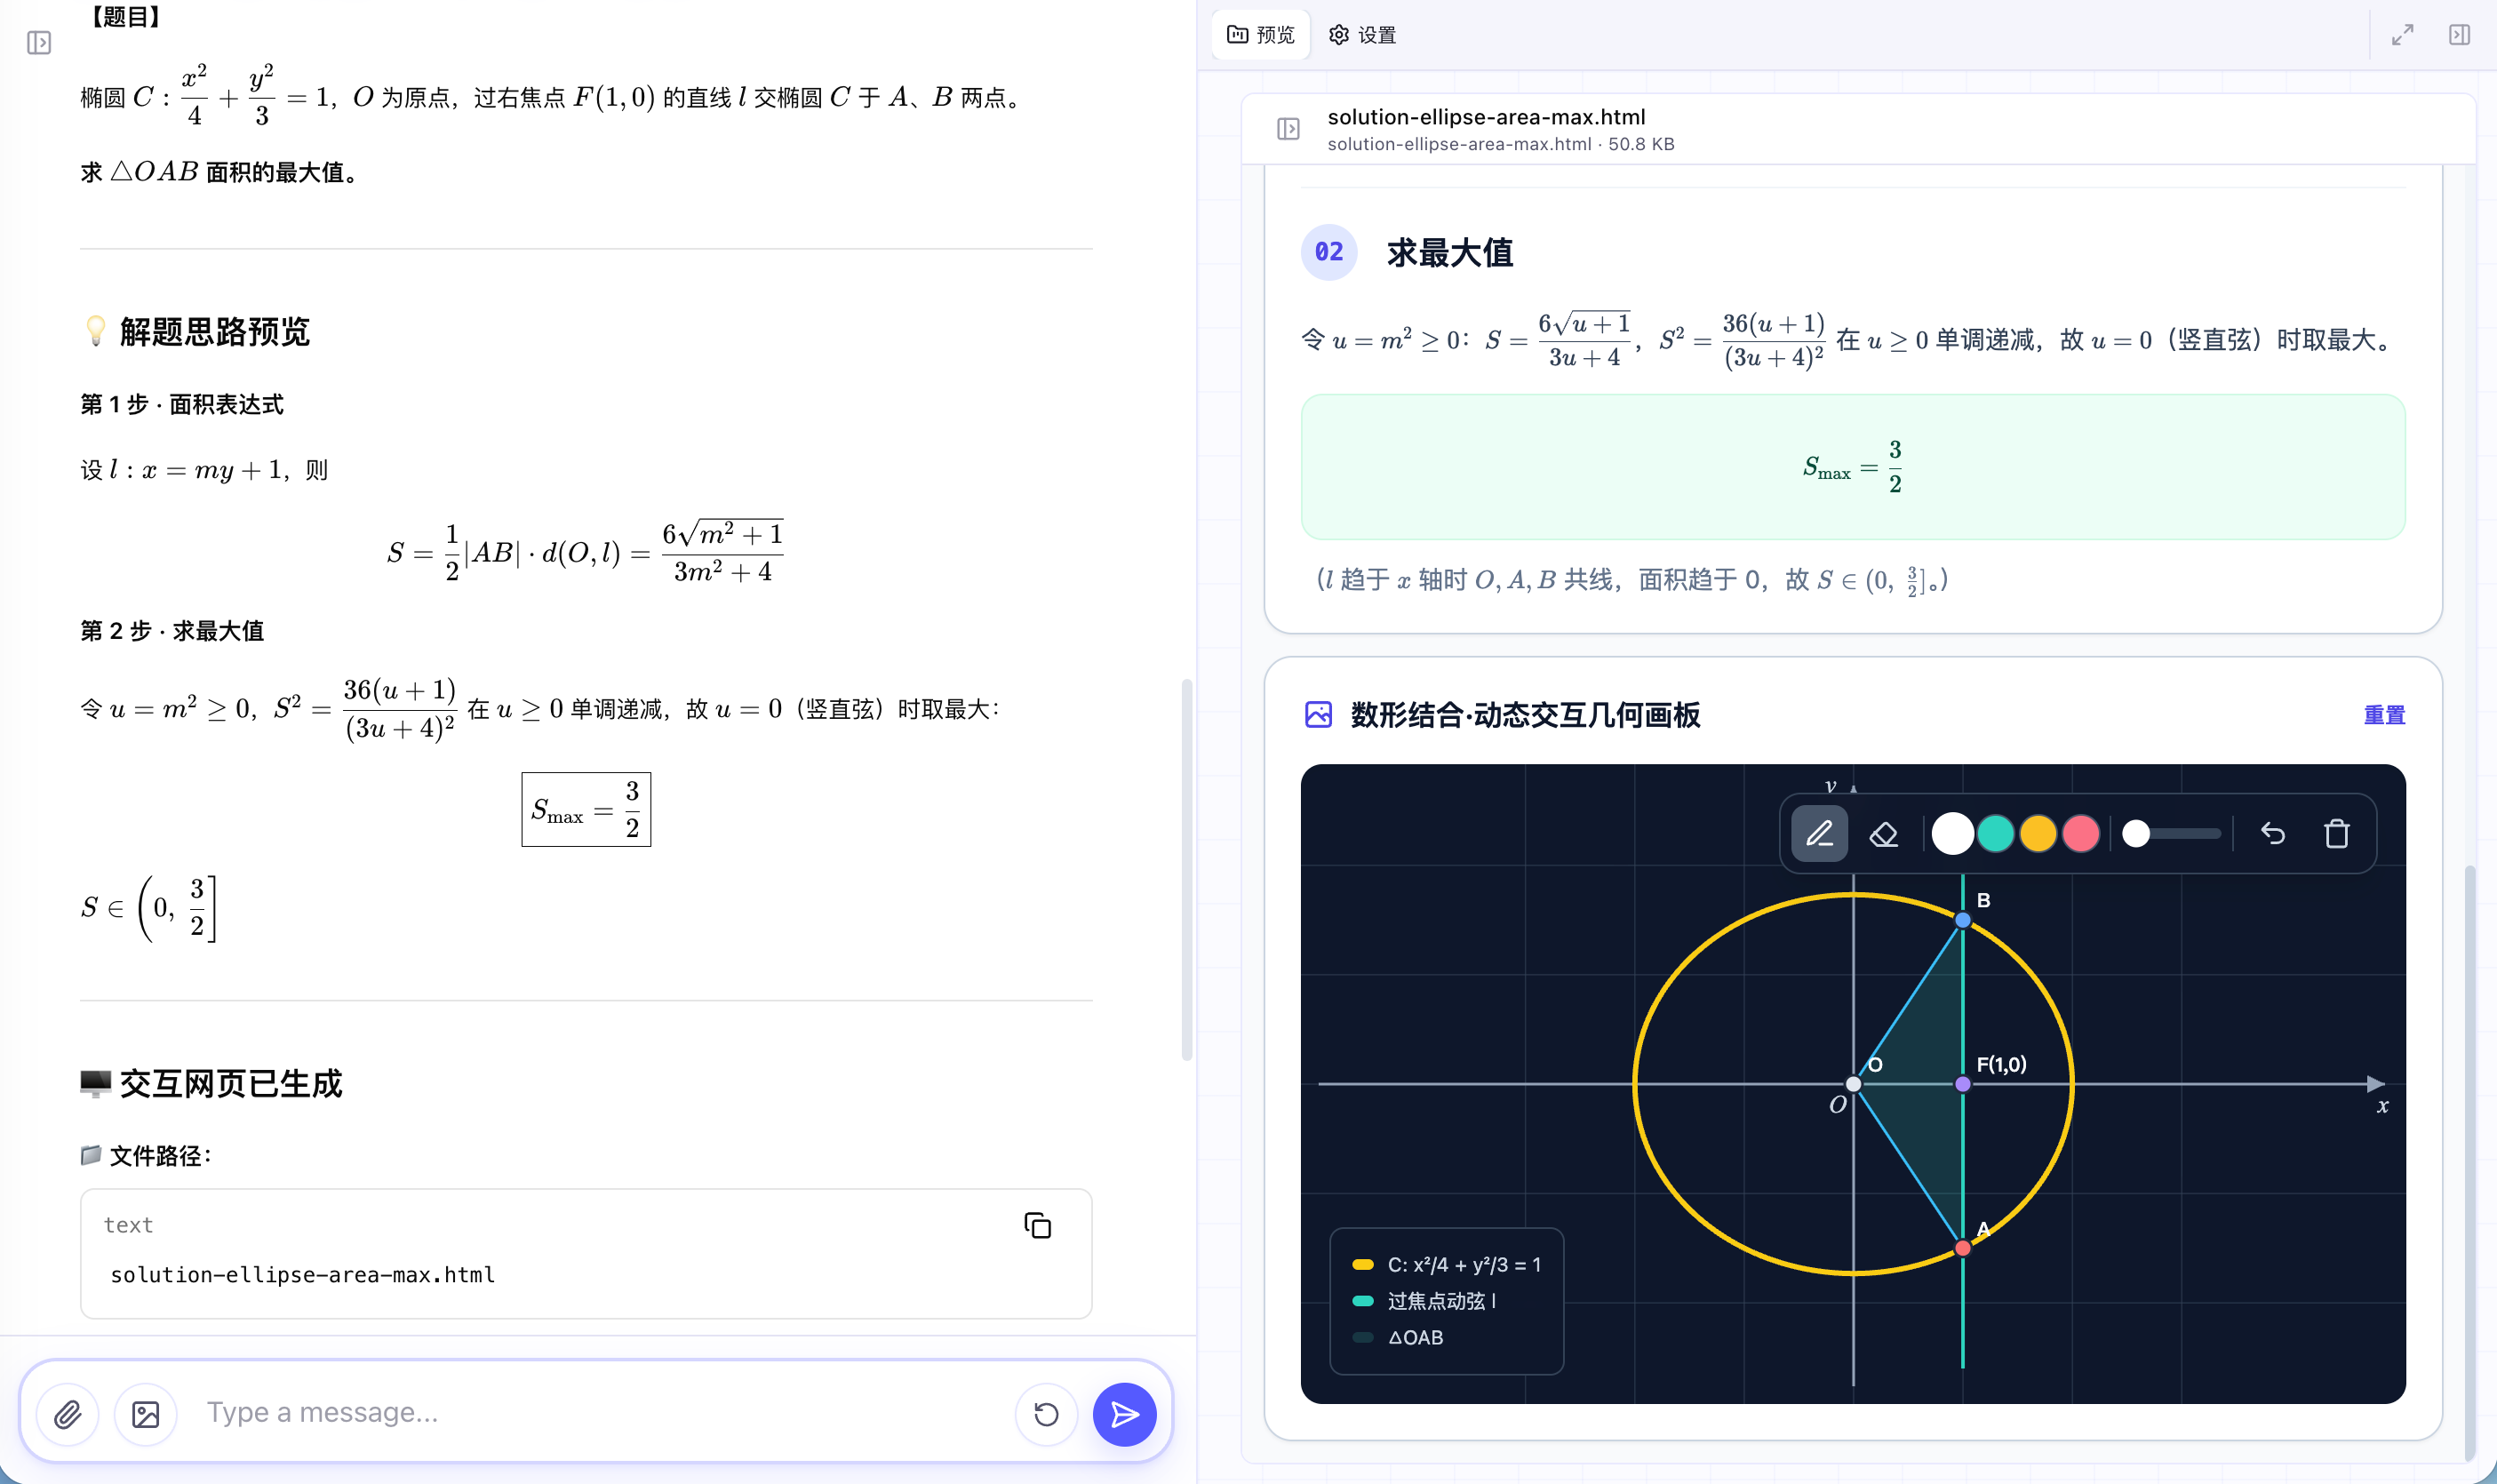Choose the yellow color swatch
2497x1484 pixels.
(x=2038, y=833)
